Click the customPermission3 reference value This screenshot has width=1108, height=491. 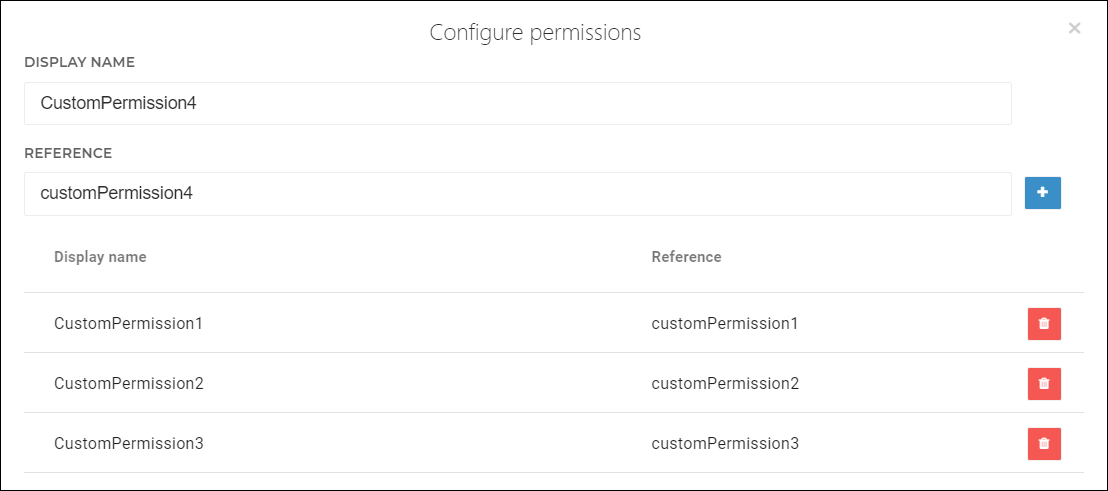[x=725, y=444]
